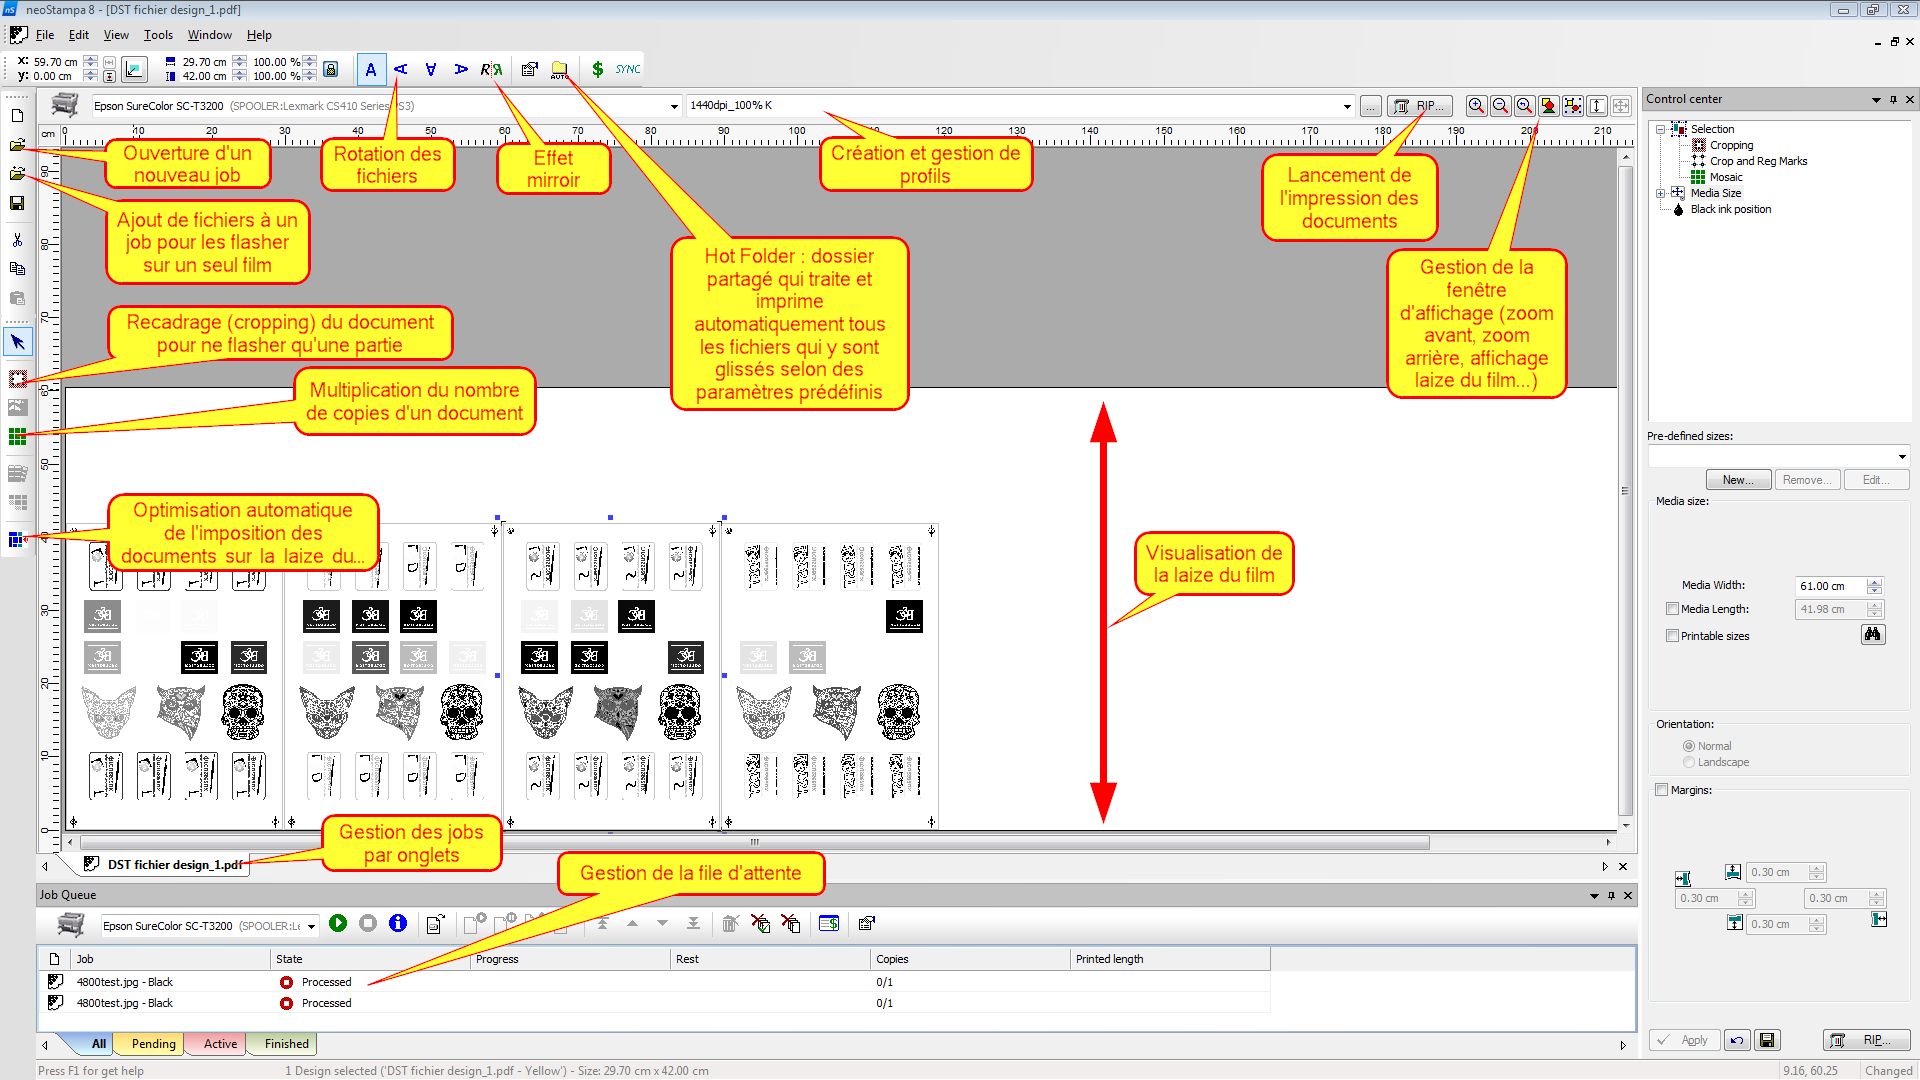
Task: Select the cropping tool in left toolbar
Action: click(17, 379)
